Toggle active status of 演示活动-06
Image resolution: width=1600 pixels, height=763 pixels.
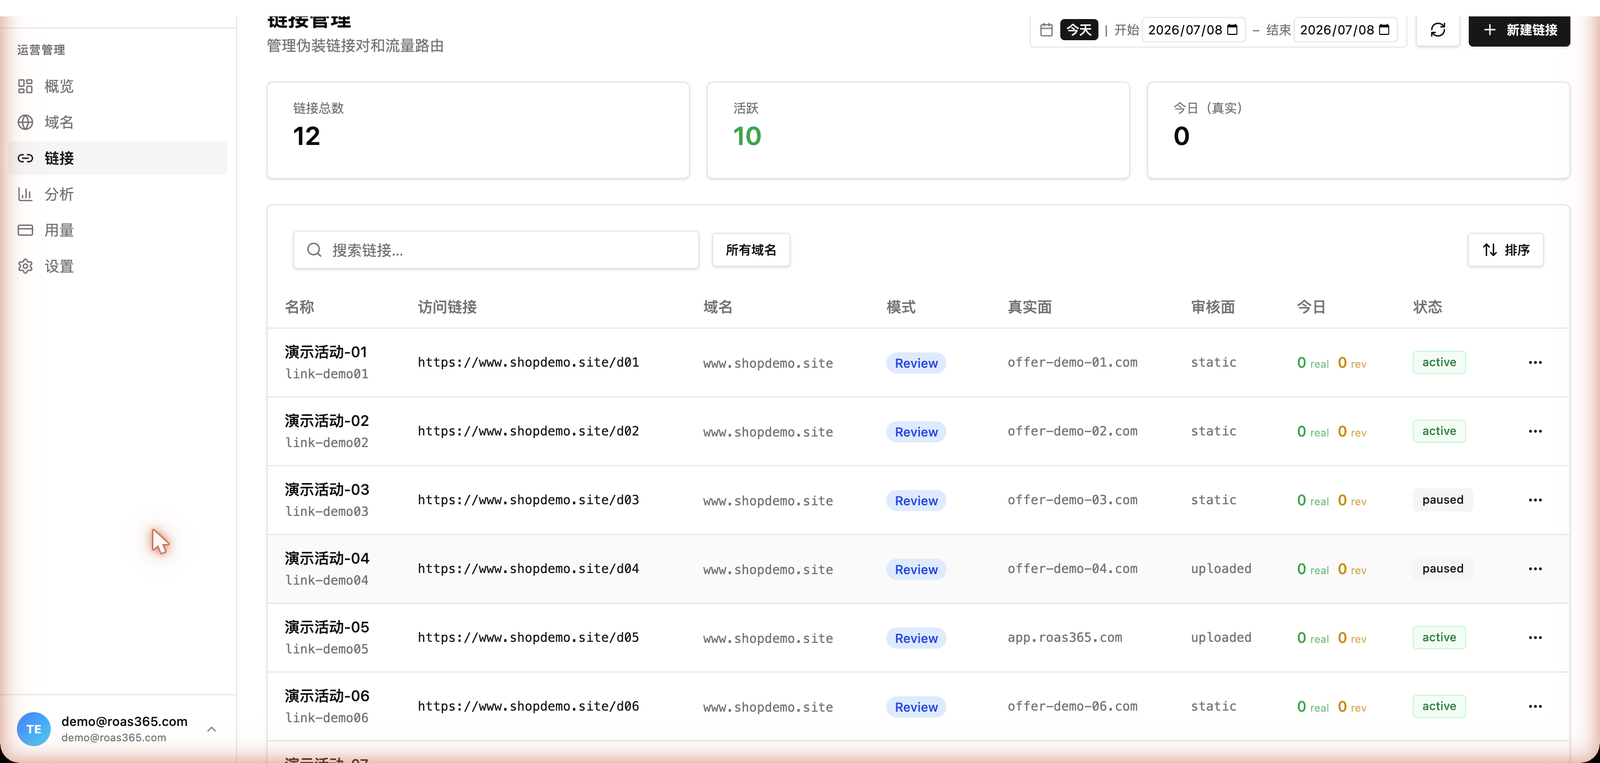[x=1439, y=706]
